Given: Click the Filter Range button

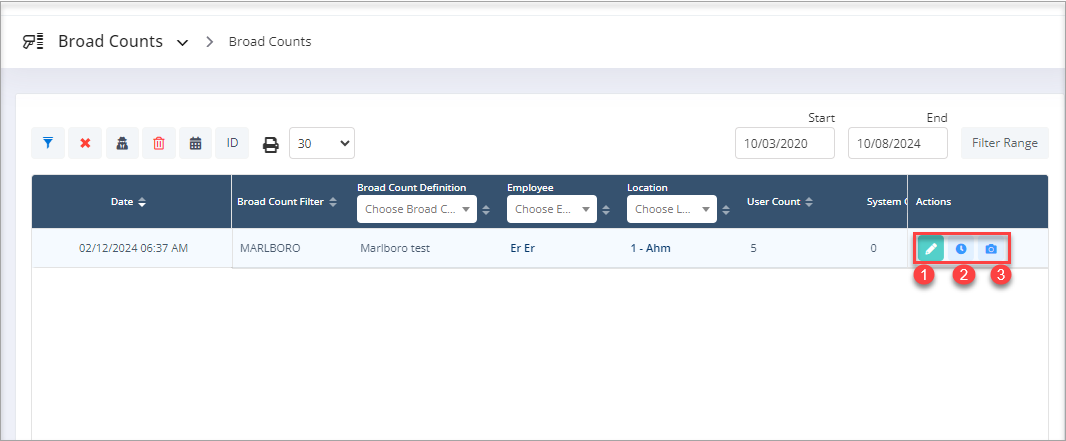Looking at the screenshot, I should 1005,143.
